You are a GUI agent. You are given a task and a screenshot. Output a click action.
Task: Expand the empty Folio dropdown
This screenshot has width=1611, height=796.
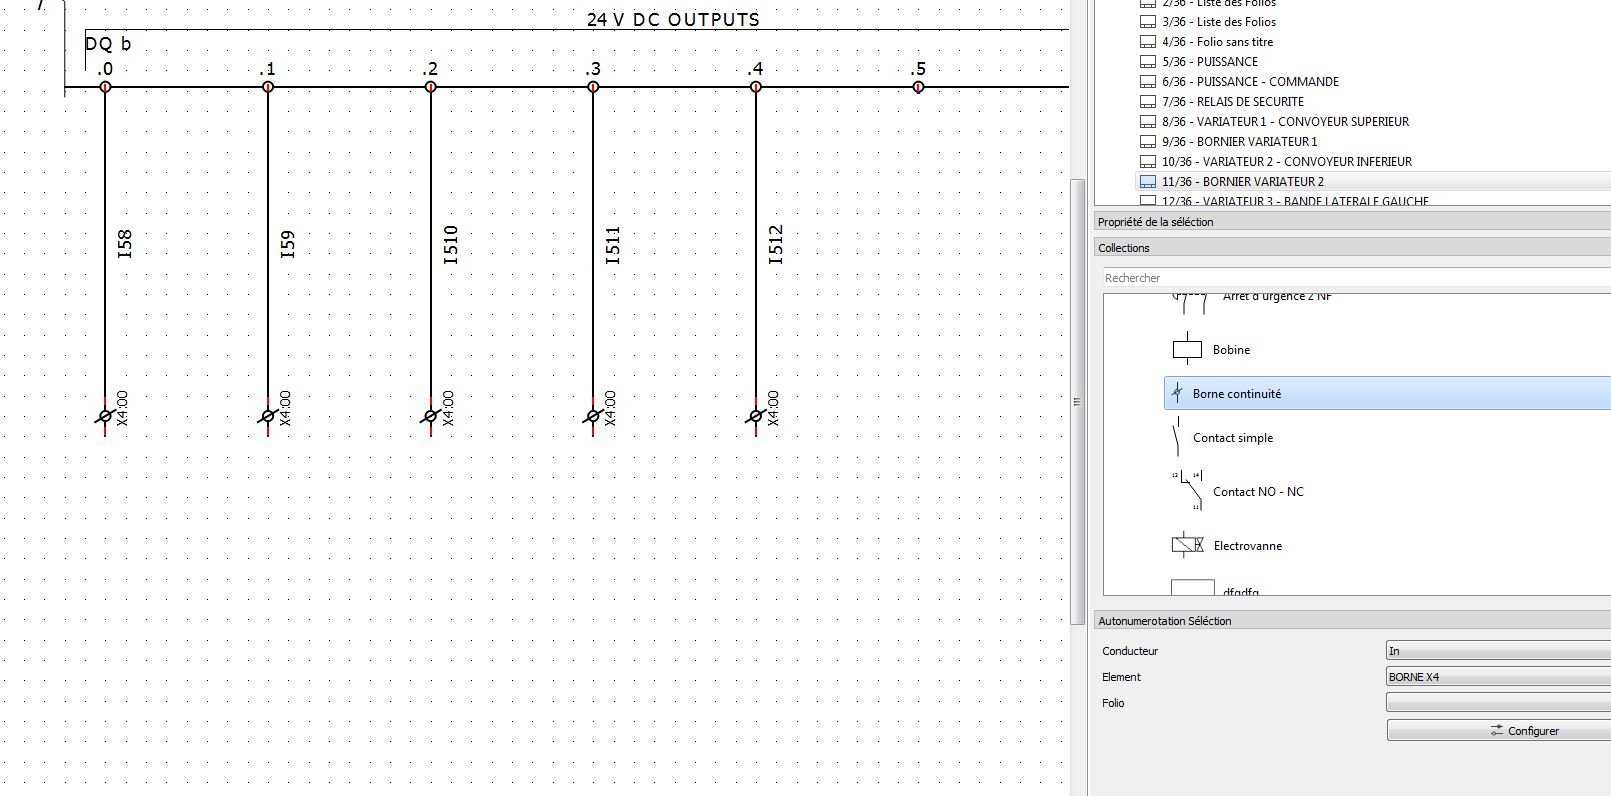pyautogui.click(x=1497, y=703)
